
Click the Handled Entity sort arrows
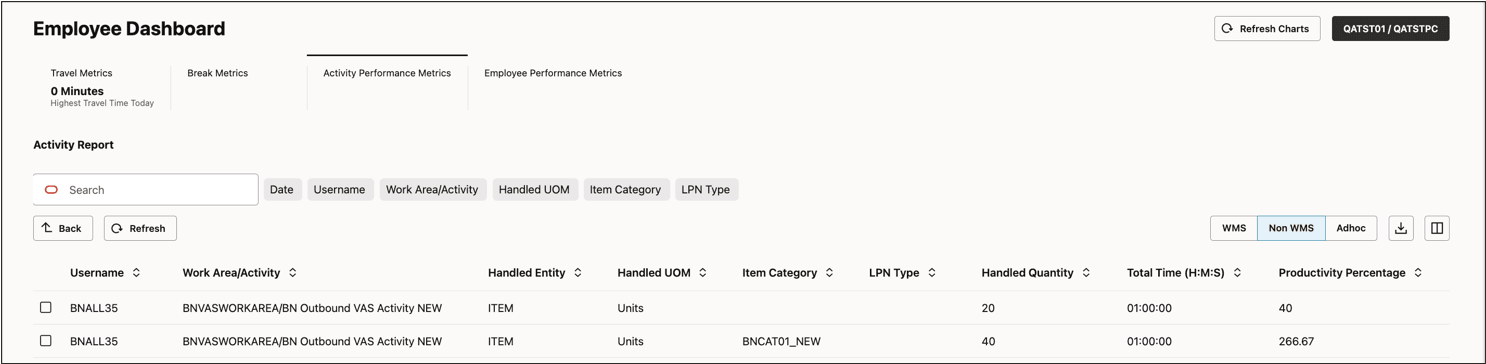(578, 273)
